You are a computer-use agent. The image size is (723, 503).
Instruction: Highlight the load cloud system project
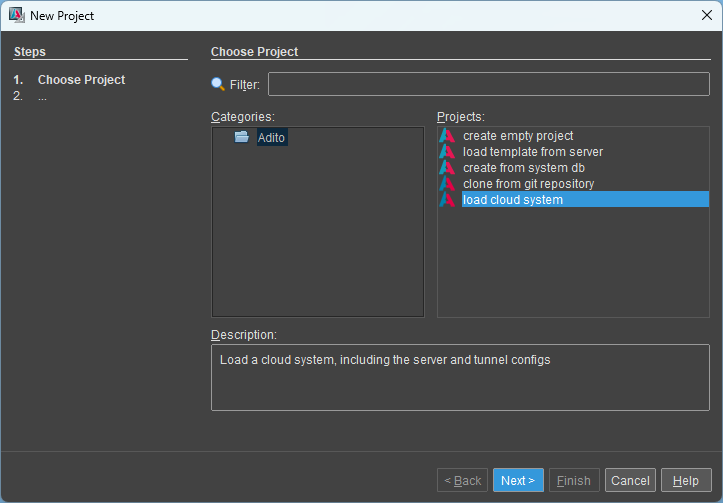coord(512,200)
